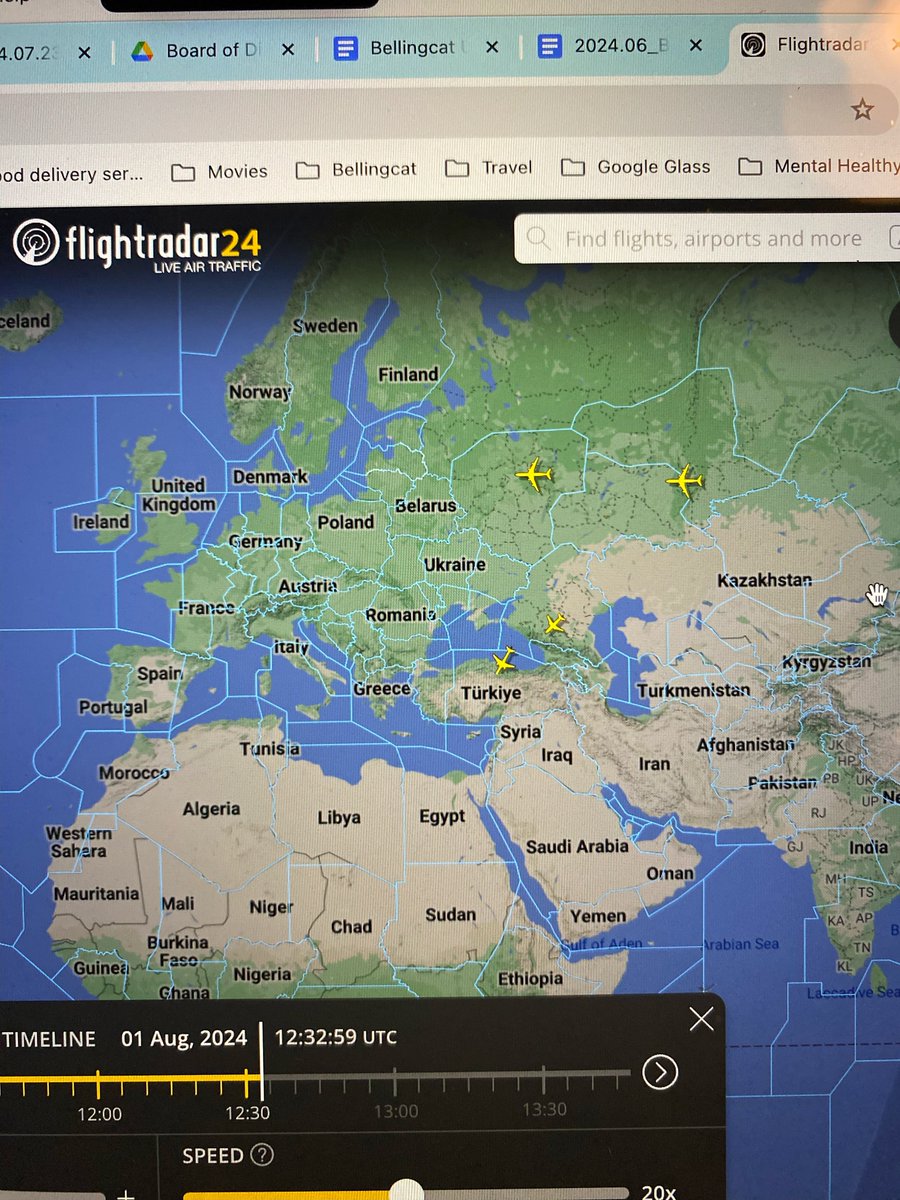This screenshot has height=1200, width=900.
Task: Click the 12:30 timeline marker
Action: coord(247,1112)
